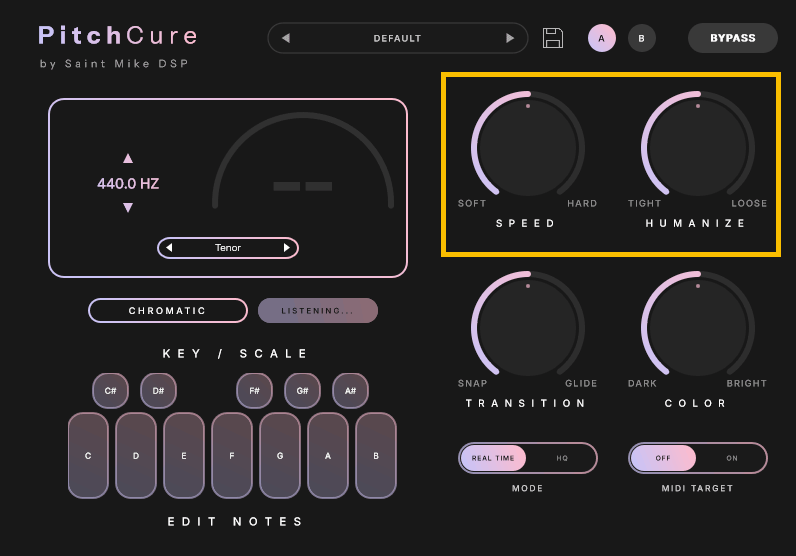Set MIDI target to ON
796x556 pixels.
(x=732, y=458)
